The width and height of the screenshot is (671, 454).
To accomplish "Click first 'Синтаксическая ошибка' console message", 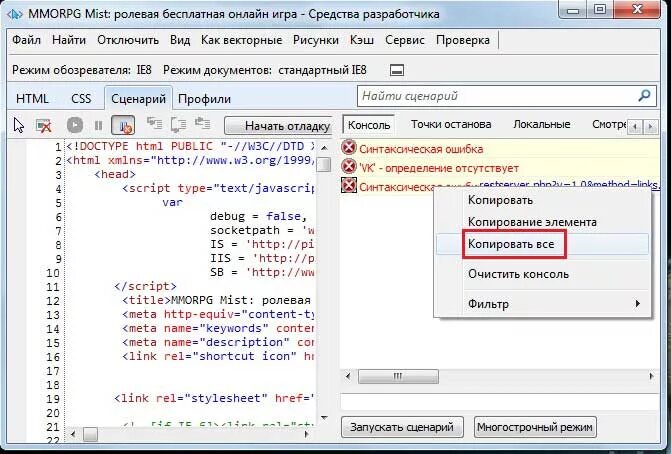I will click(x=421, y=149).
